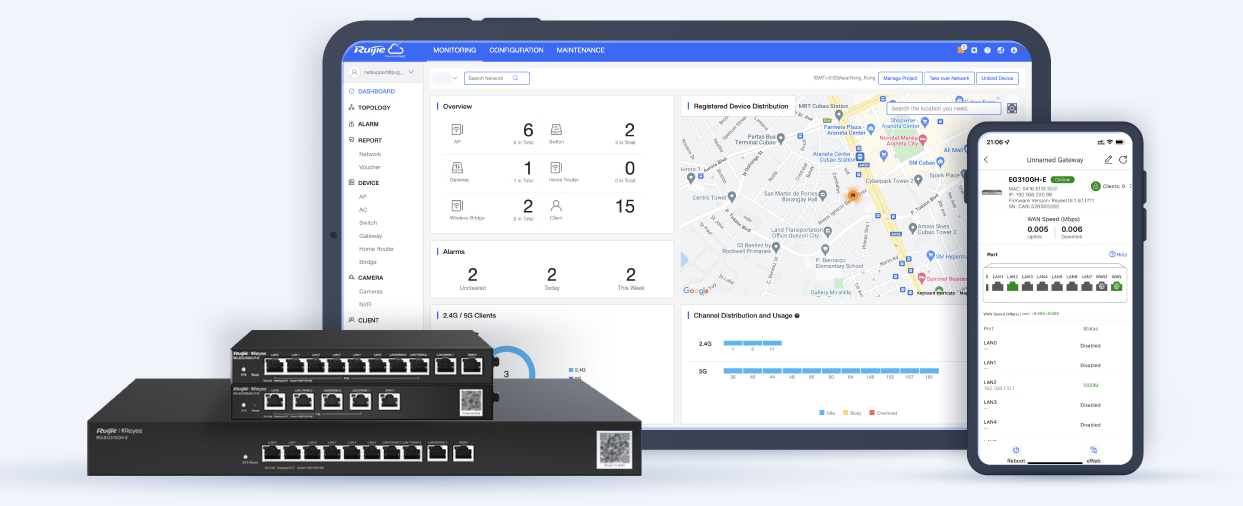Click the settings gear in header
This screenshot has height=506, width=1243.
tap(974, 50)
